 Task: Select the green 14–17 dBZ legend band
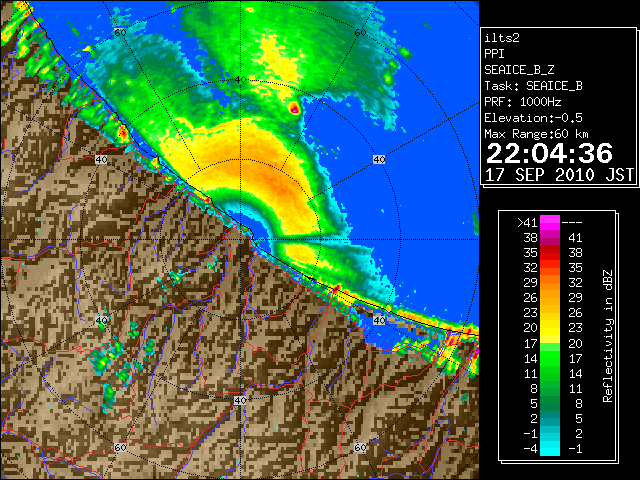click(550, 358)
